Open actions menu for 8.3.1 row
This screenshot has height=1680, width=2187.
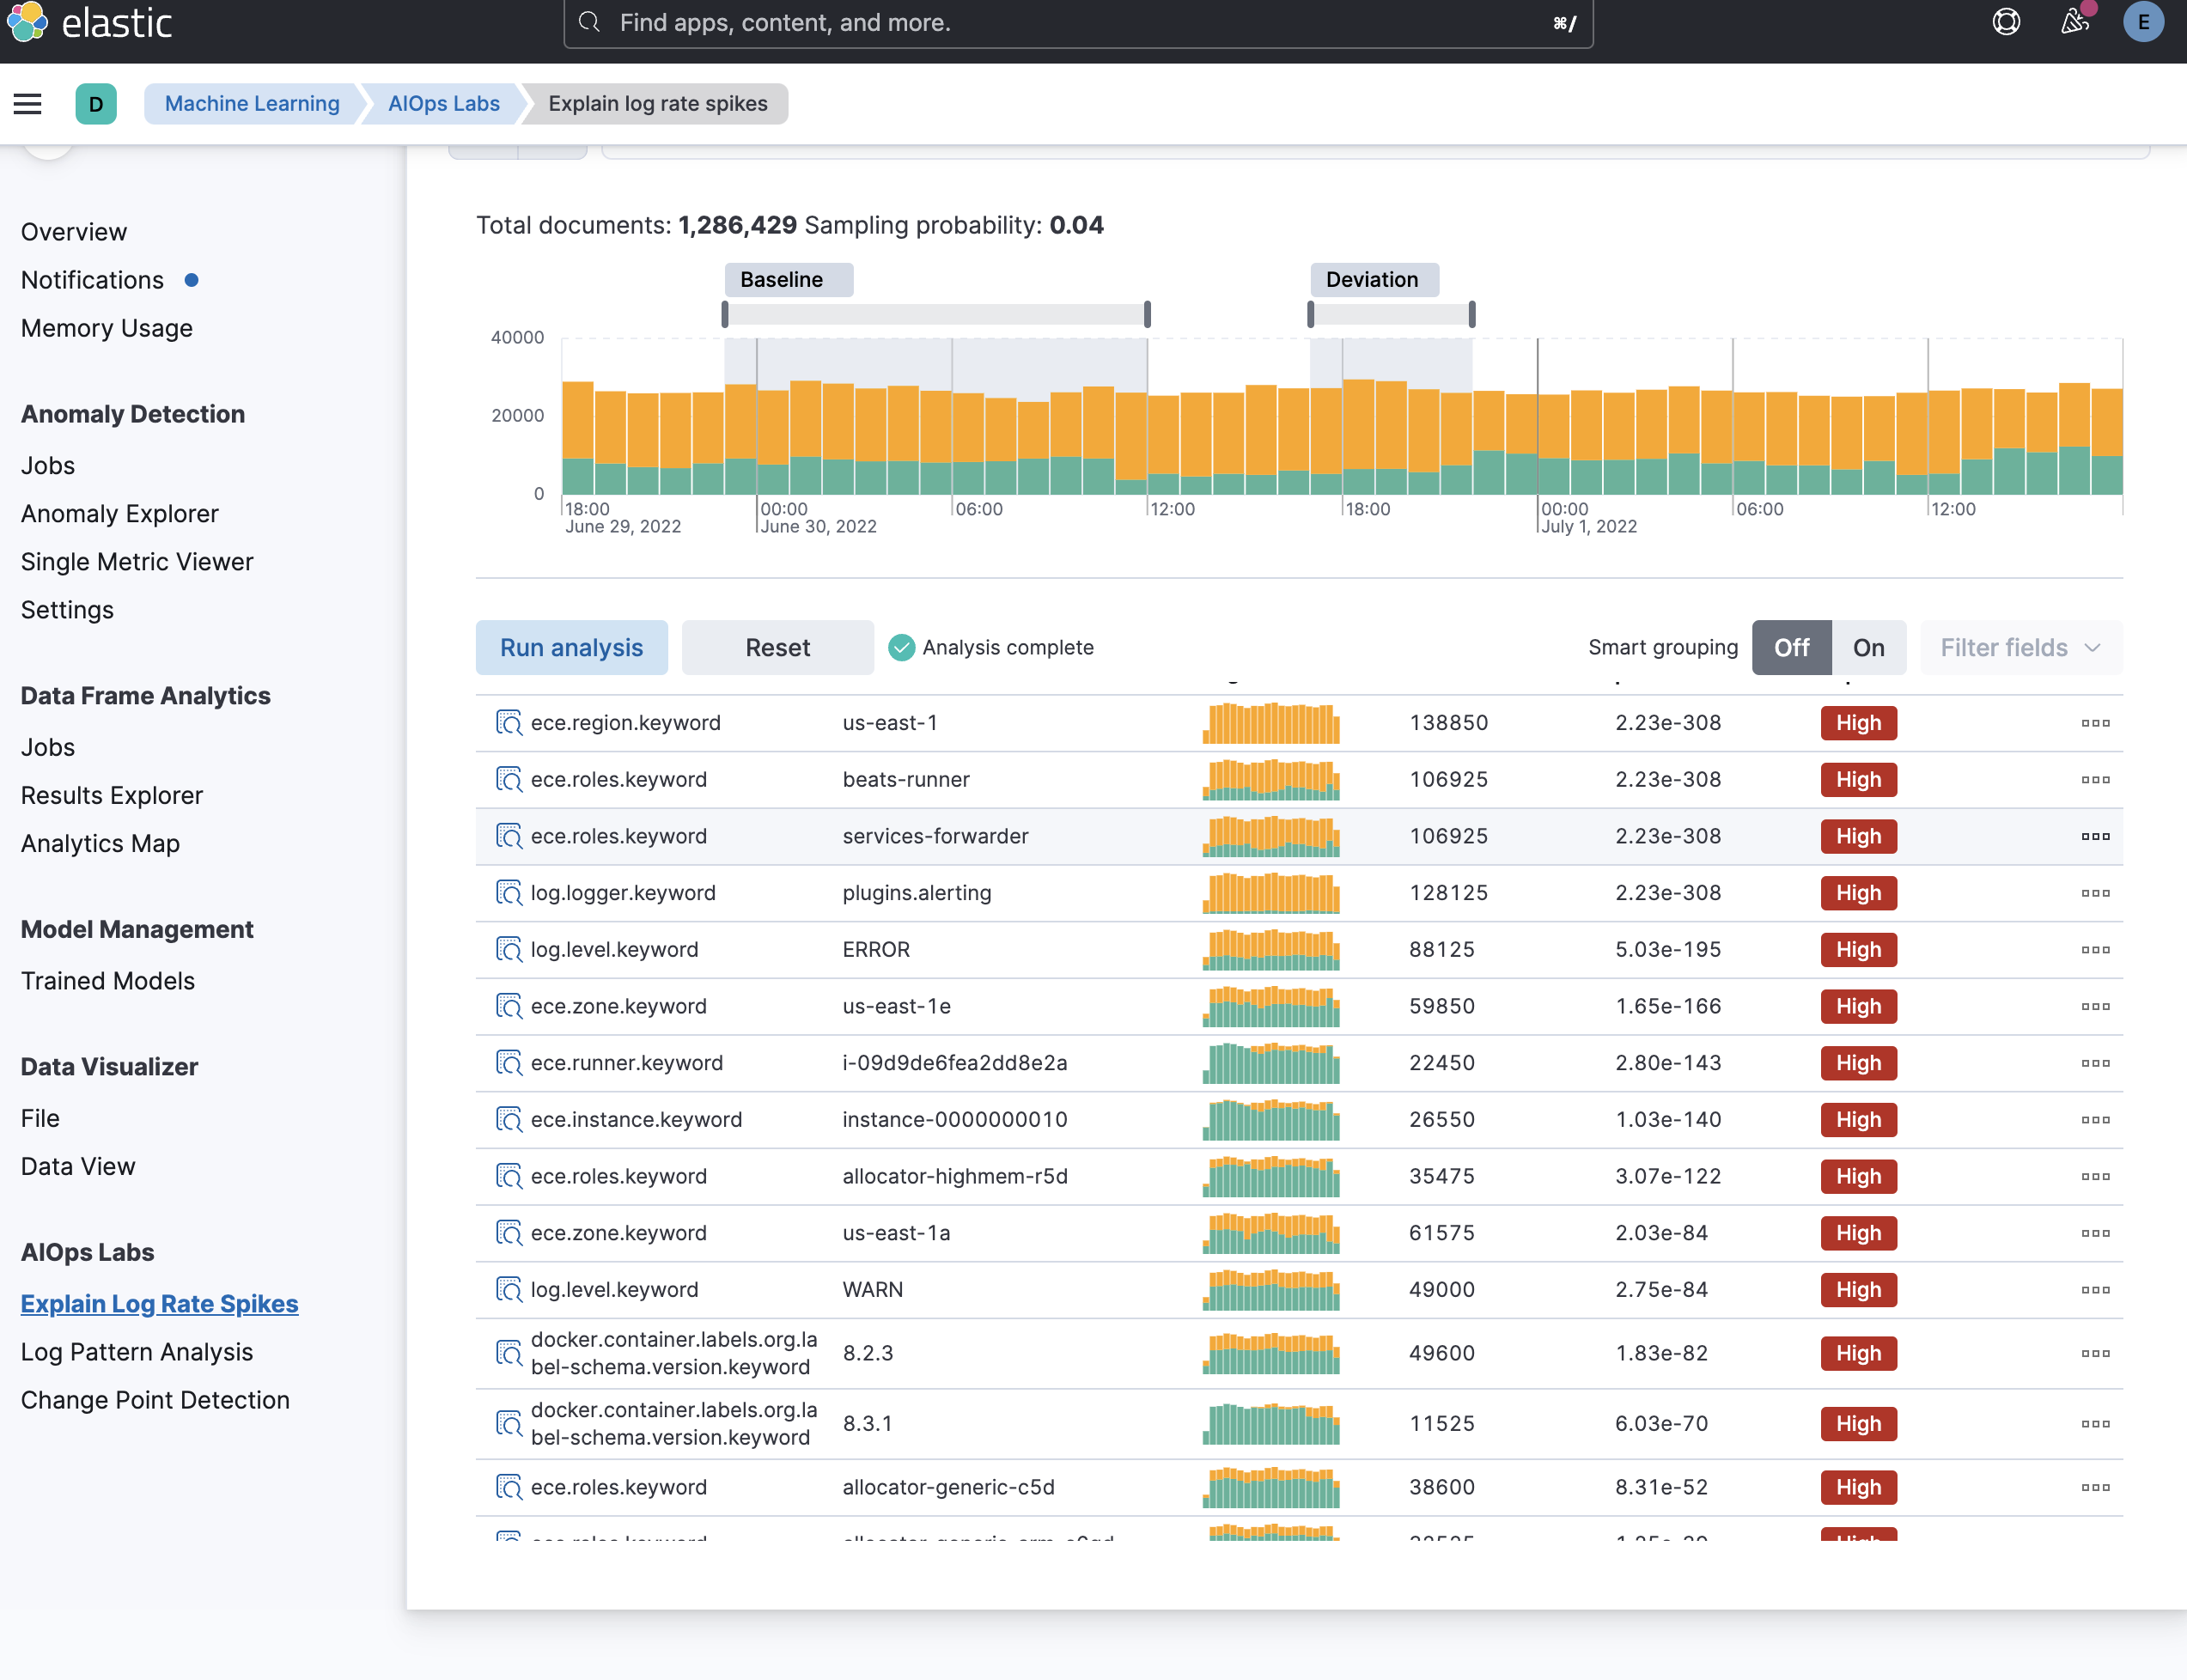pyautogui.click(x=2095, y=1423)
